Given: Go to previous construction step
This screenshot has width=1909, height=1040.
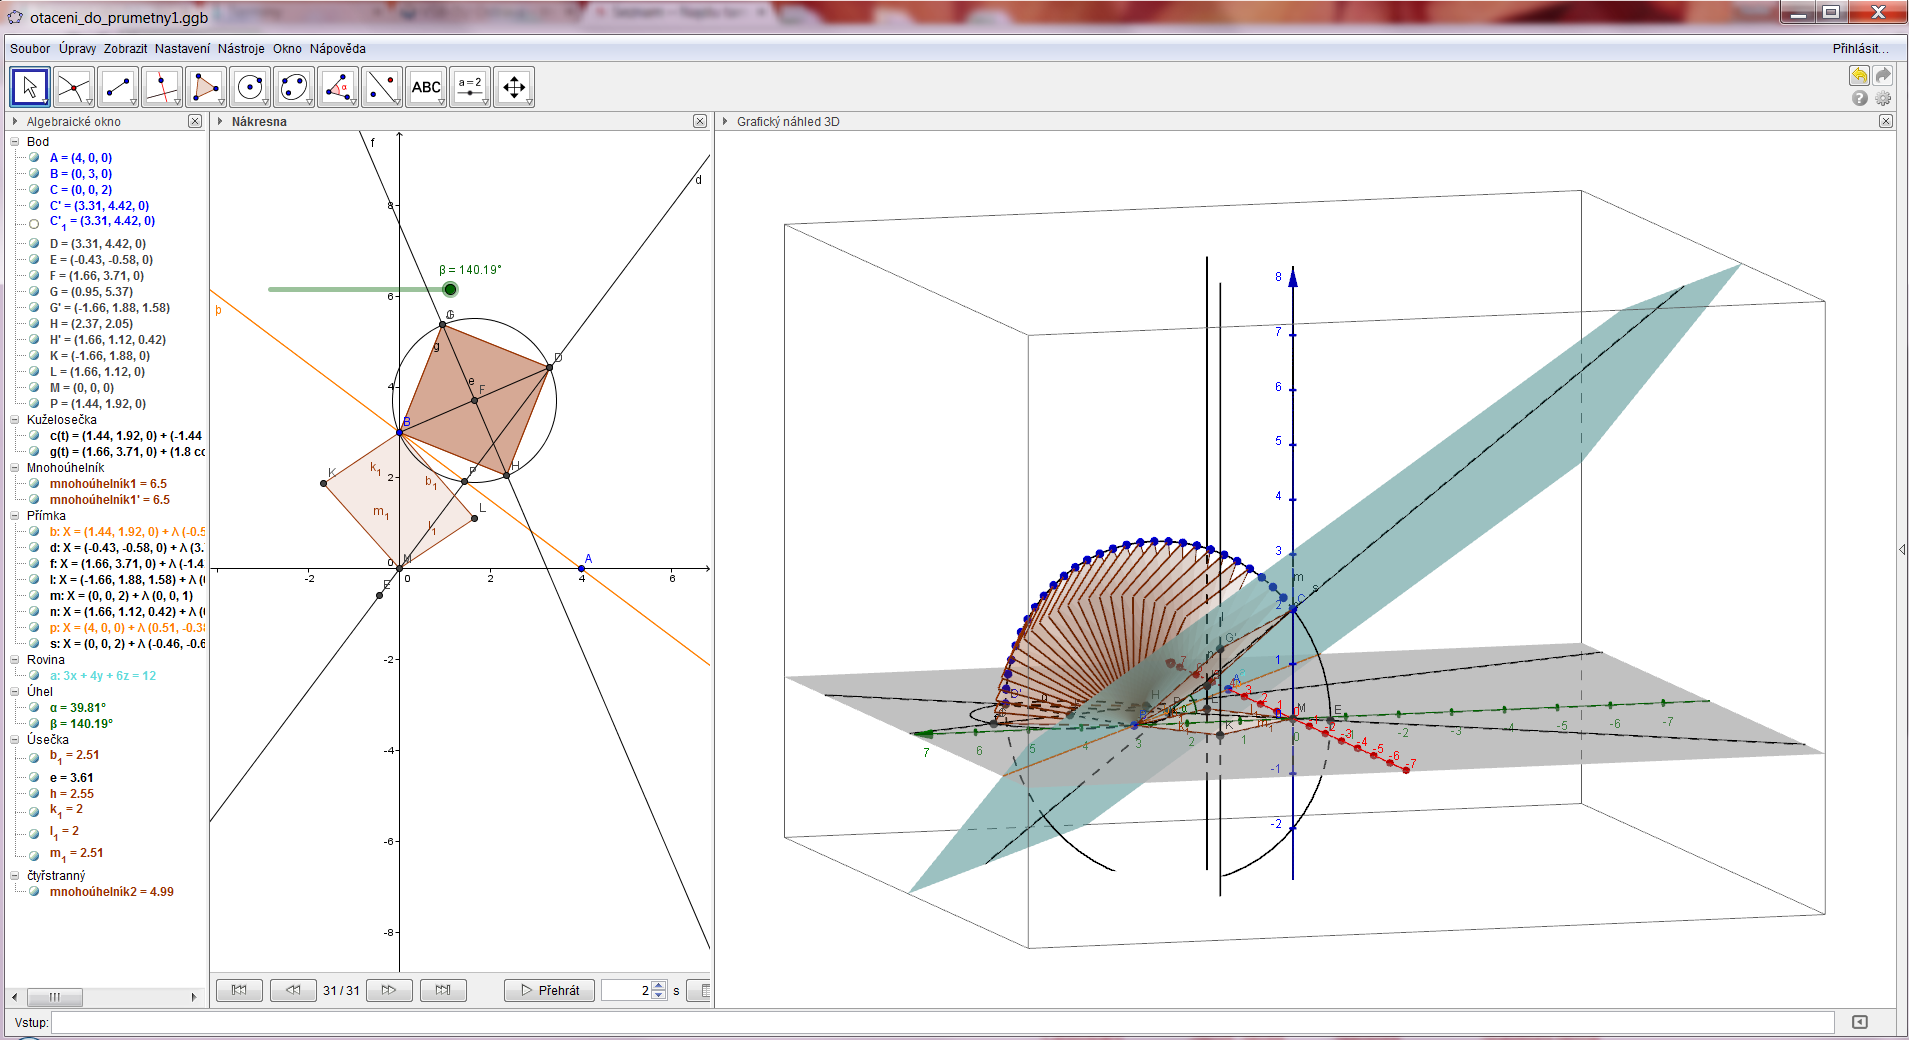Looking at the screenshot, I should [293, 990].
